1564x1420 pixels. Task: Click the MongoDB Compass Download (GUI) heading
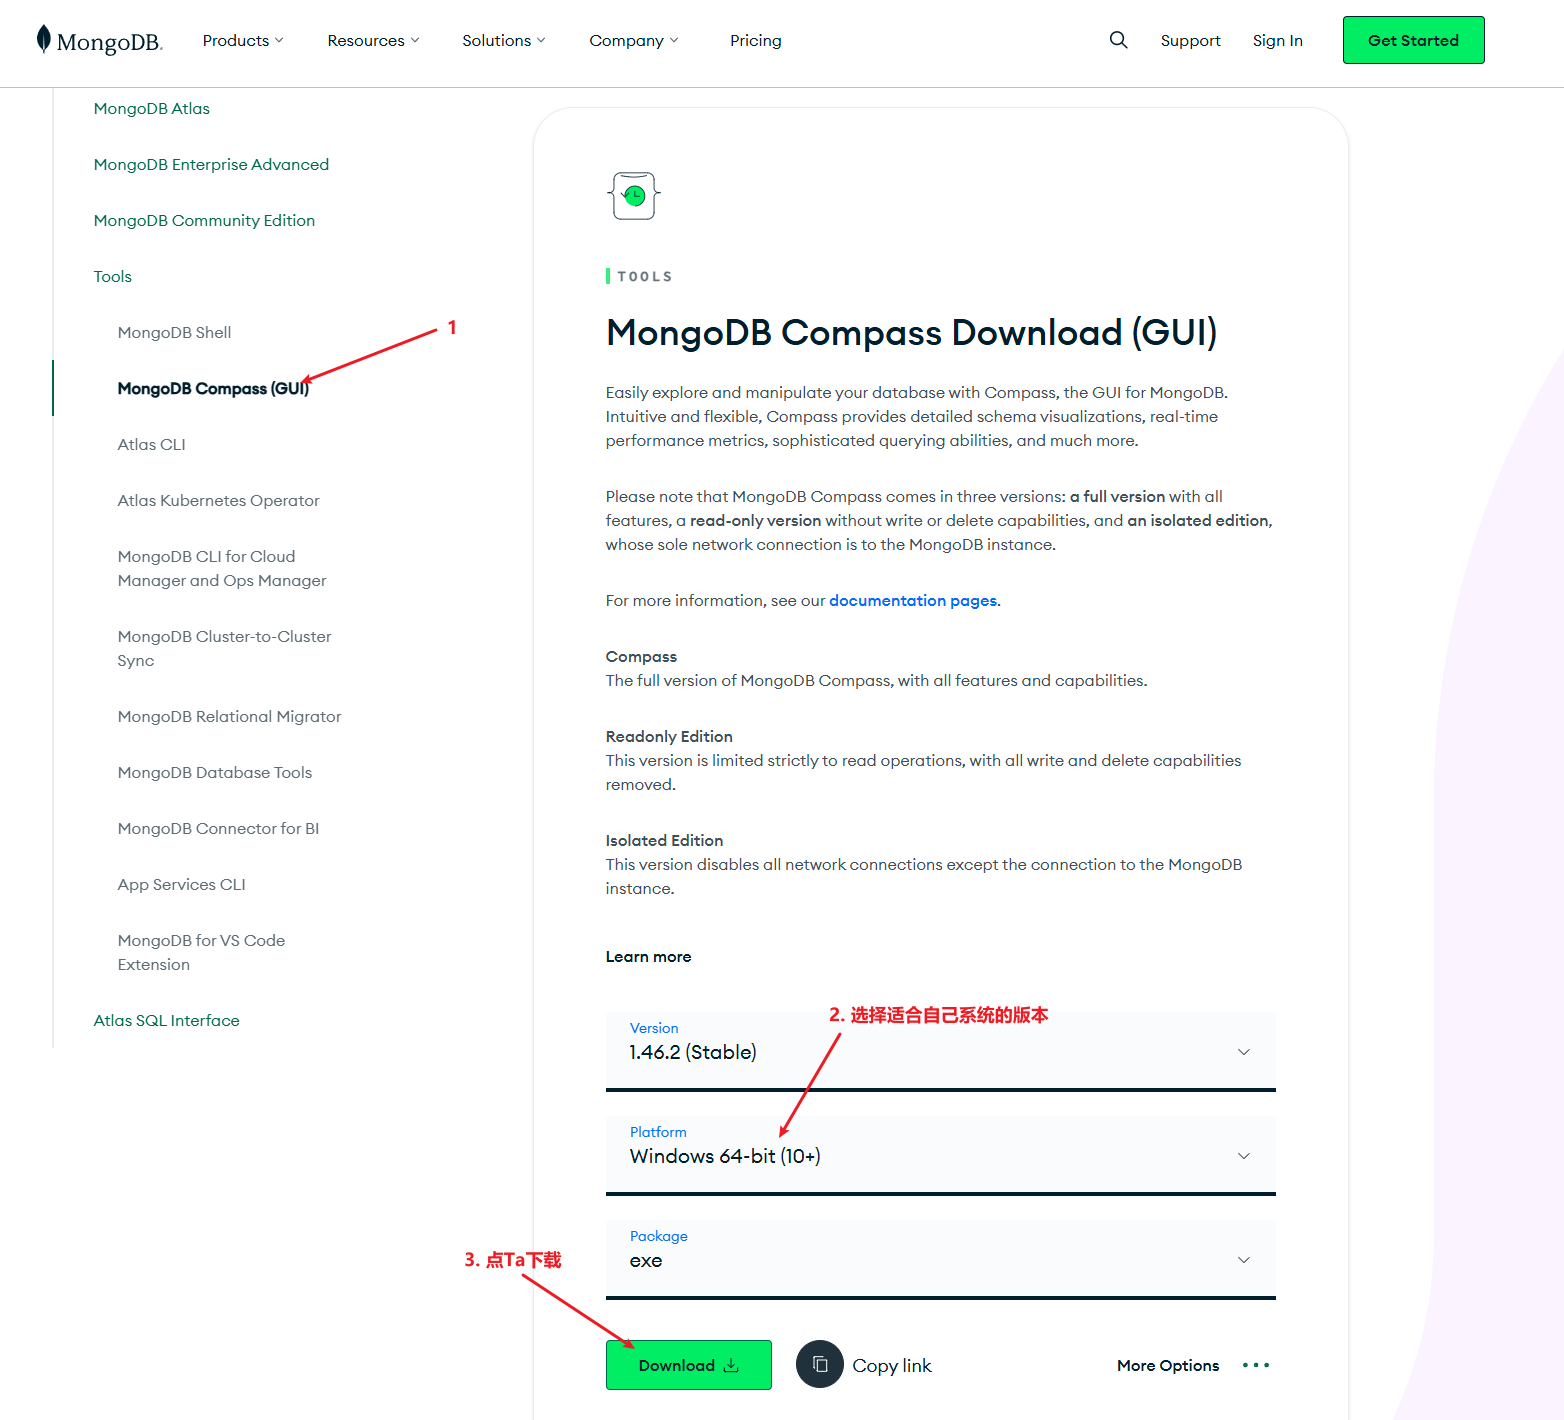point(911,332)
